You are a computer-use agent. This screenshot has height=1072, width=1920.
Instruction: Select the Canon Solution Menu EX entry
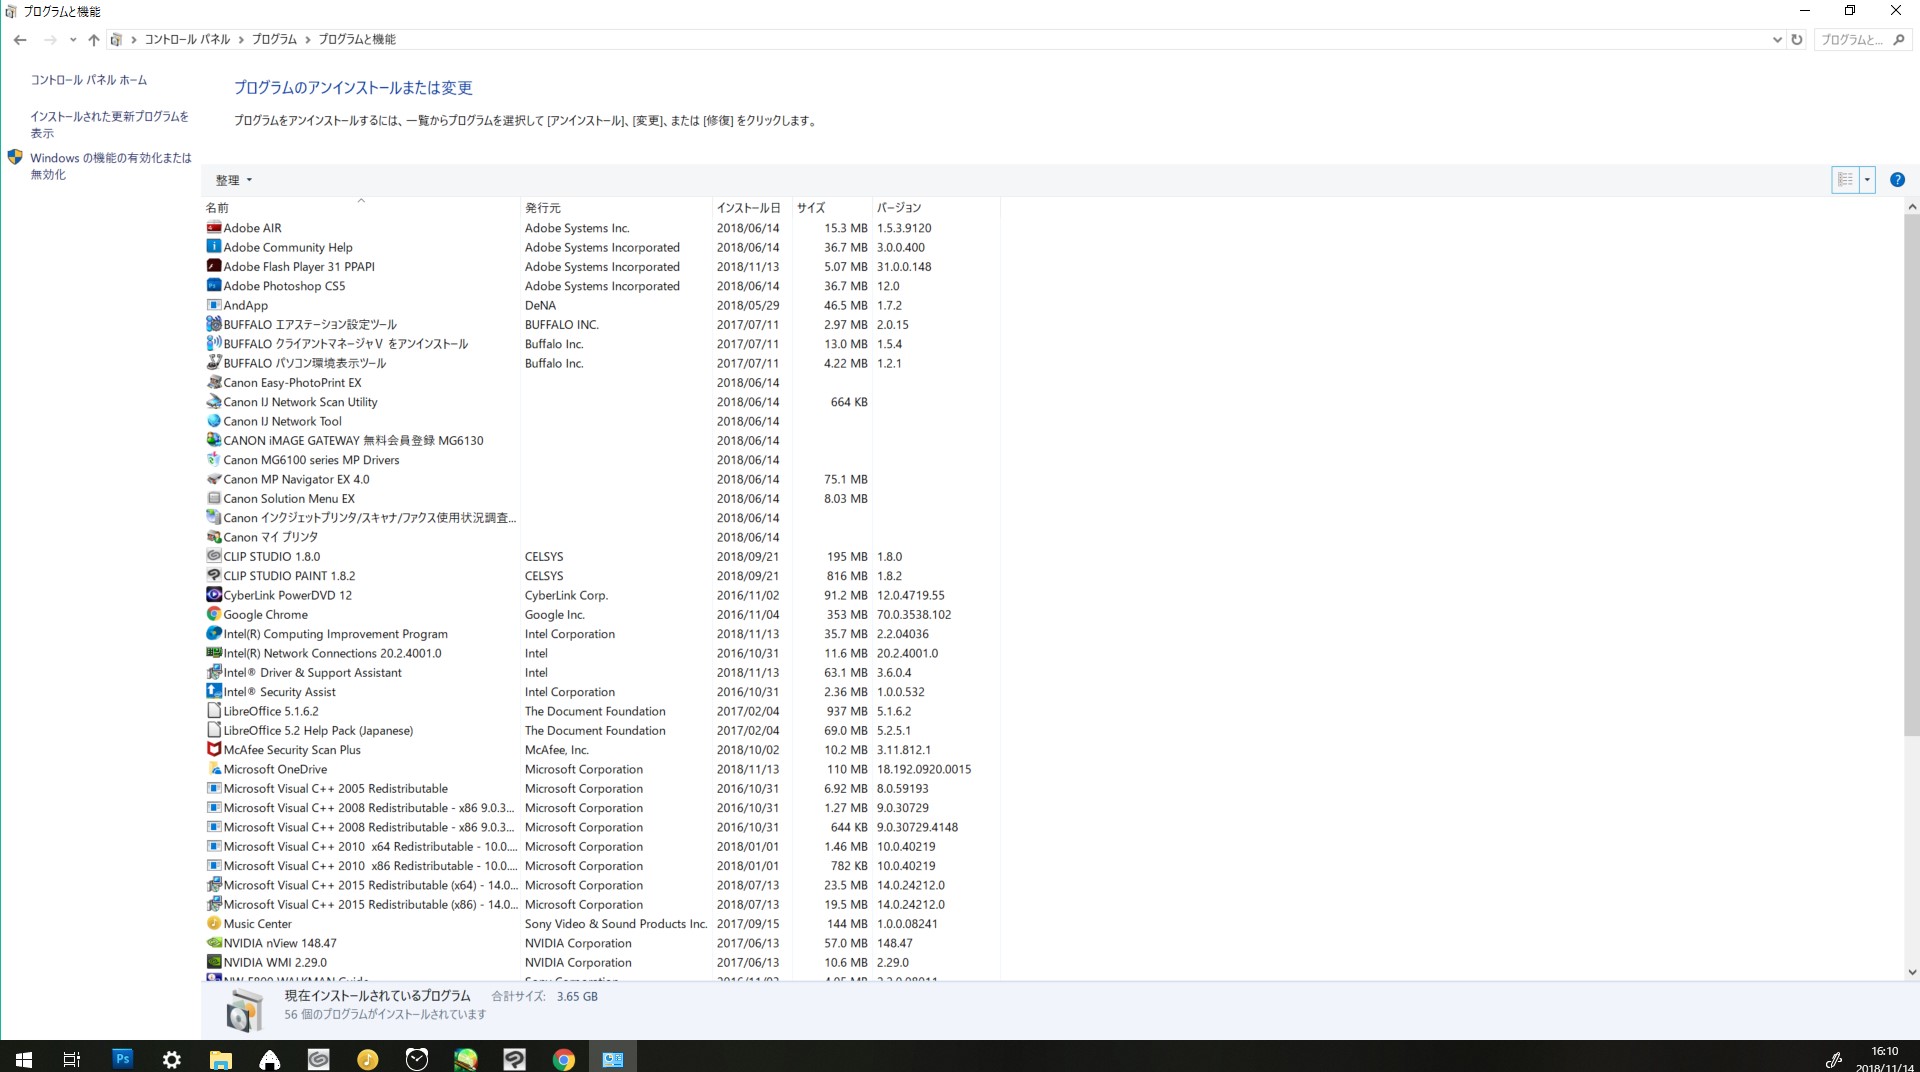tap(602, 499)
